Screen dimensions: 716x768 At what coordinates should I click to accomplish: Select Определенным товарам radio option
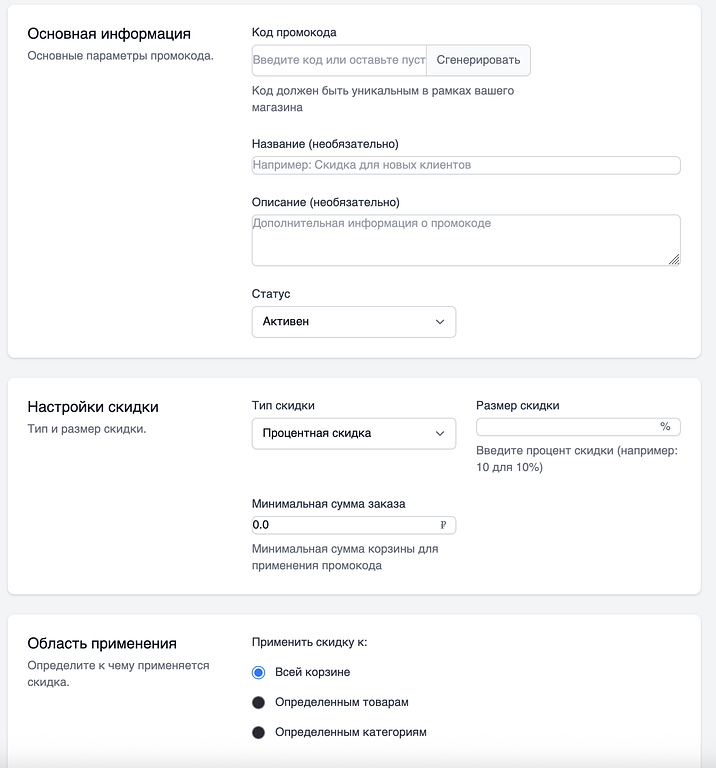pyautogui.click(x=259, y=703)
